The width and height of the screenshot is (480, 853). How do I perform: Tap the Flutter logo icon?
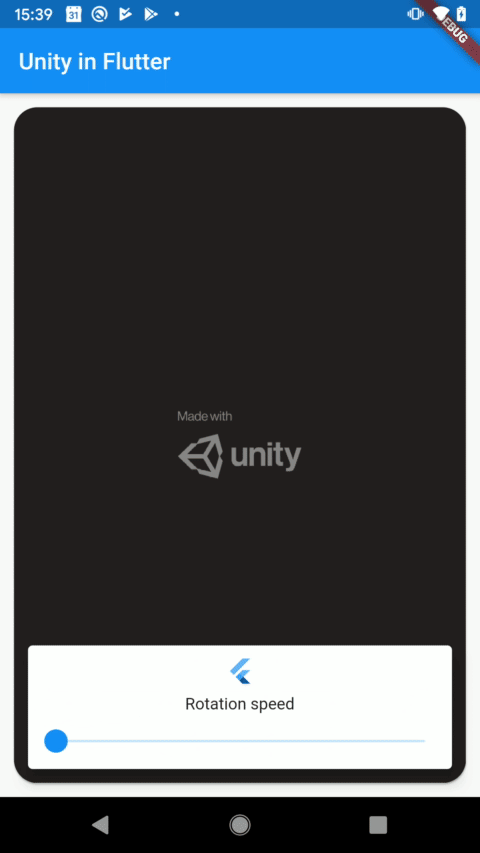(x=240, y=671)
